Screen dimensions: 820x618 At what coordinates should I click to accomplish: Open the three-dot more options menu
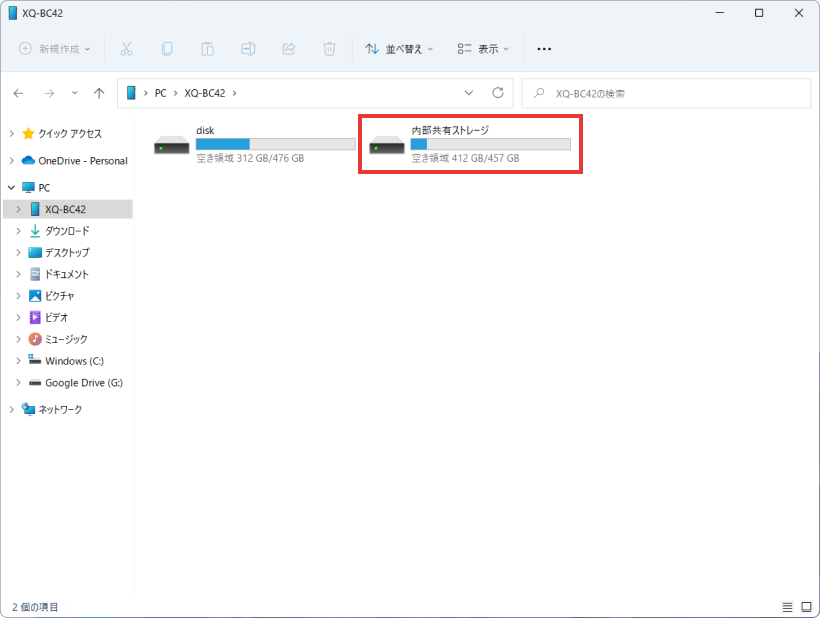(x=544, y=49)
